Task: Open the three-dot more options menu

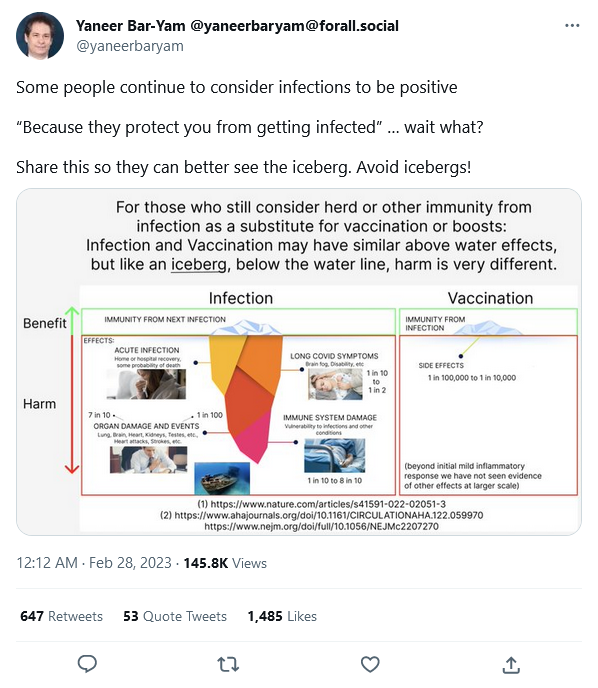Action: point(572,26)
